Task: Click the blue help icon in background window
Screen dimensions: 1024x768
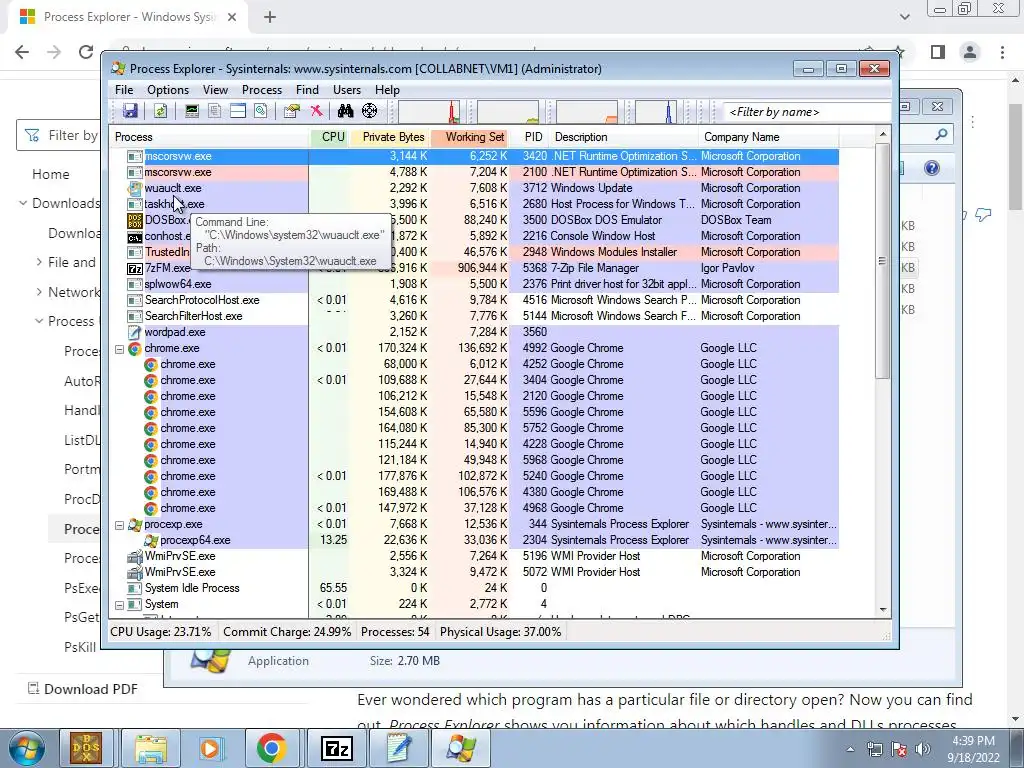Action: [x=932, y=168]
